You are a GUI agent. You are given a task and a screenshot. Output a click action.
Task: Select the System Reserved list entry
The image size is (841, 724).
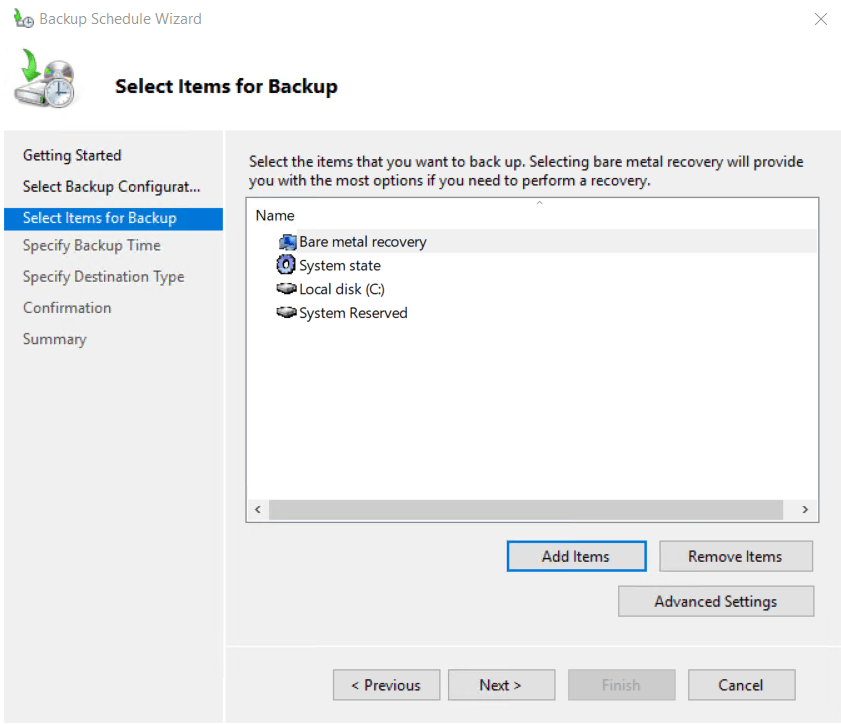(353, 313)
